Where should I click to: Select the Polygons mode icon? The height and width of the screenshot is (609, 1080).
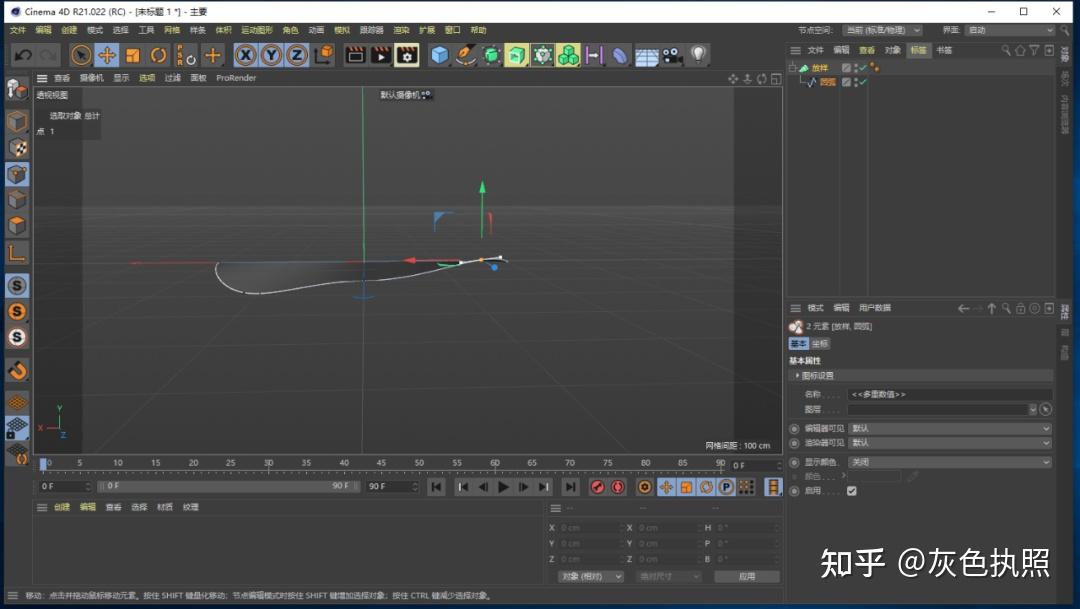tap(17, 225)
